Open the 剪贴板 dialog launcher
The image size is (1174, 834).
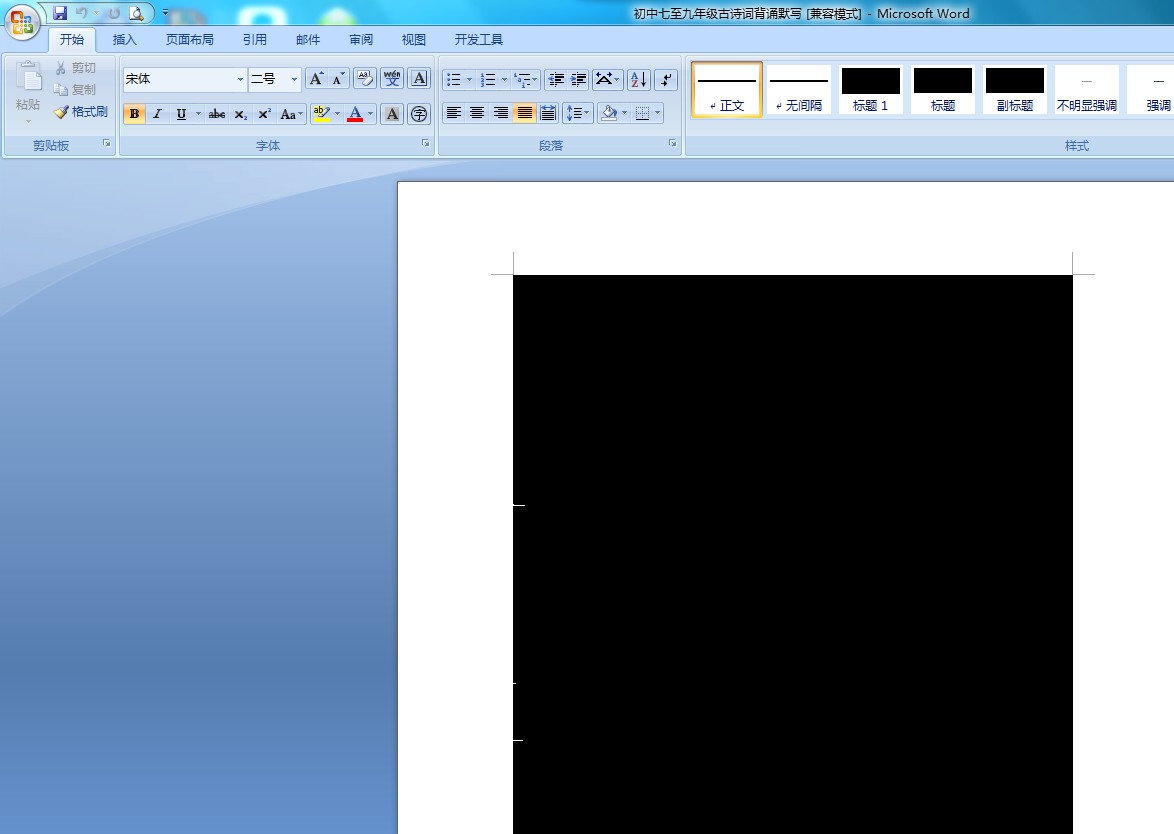(106, 143)
